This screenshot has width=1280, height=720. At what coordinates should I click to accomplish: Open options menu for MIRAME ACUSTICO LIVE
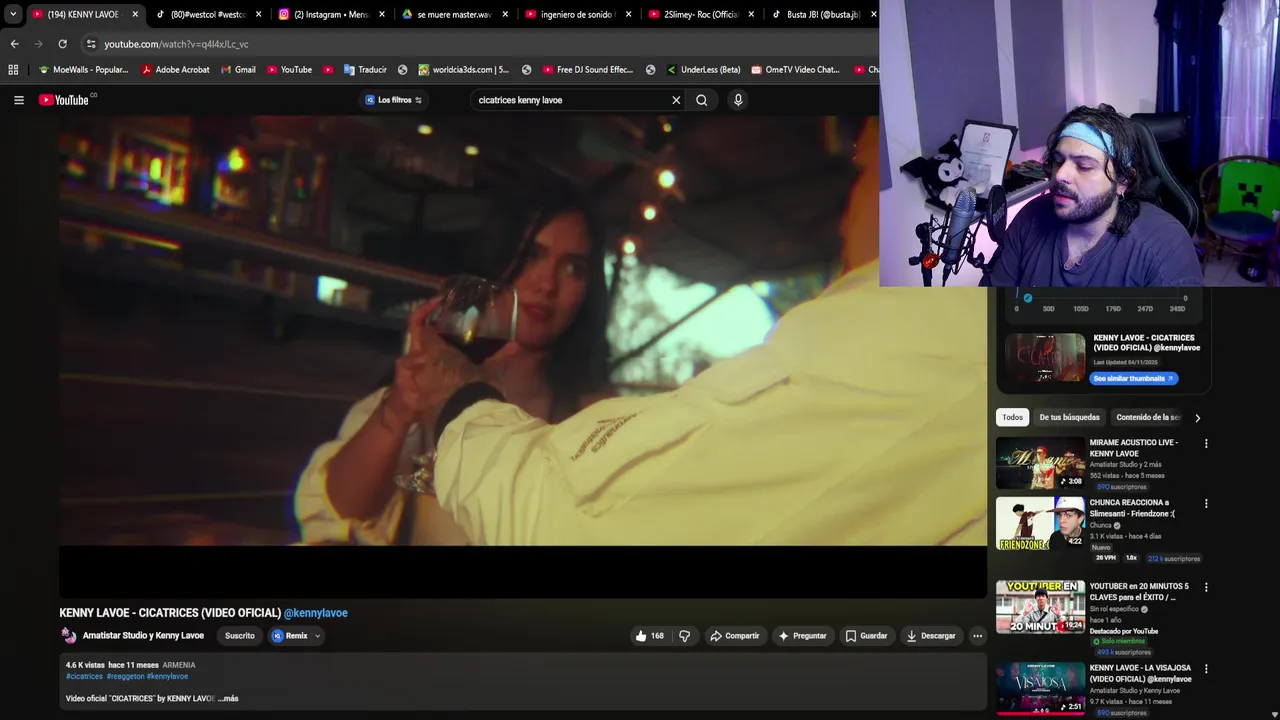1206,443
